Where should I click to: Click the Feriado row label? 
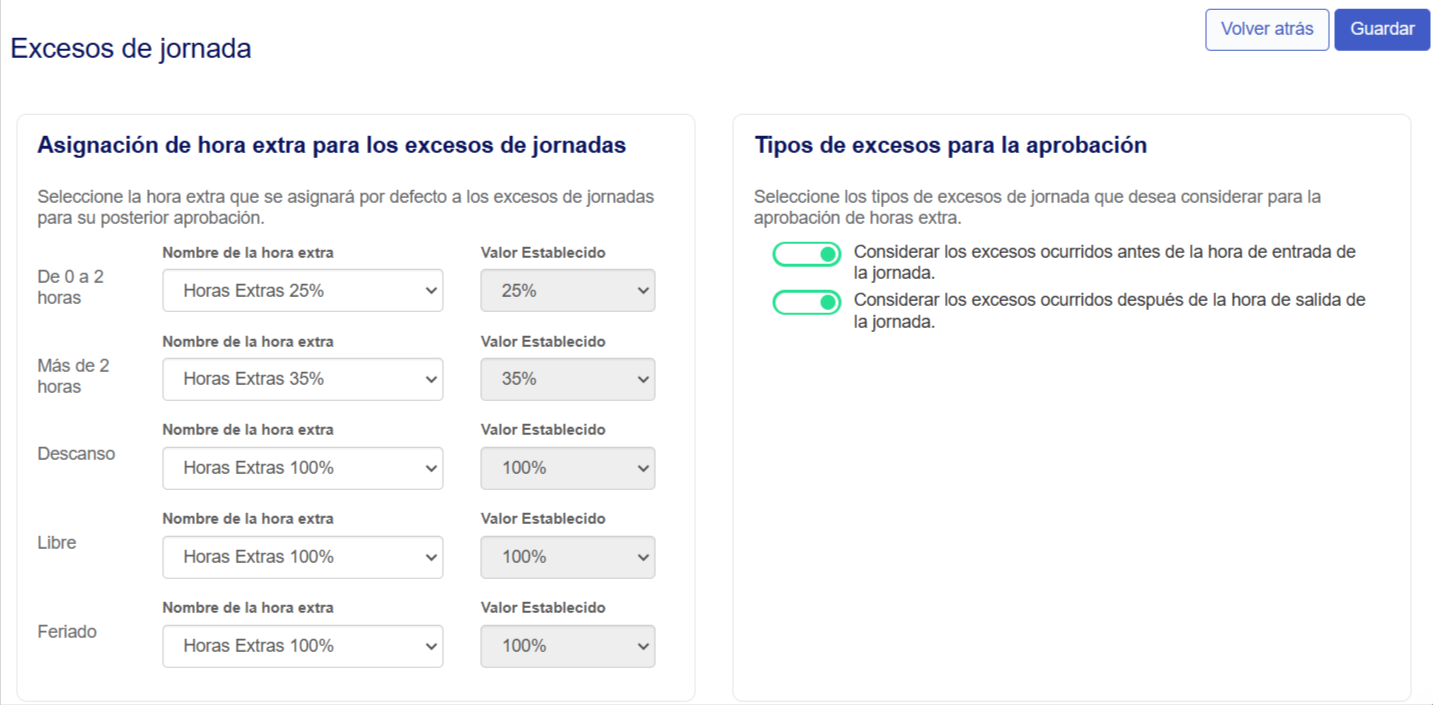pos(67,632)
